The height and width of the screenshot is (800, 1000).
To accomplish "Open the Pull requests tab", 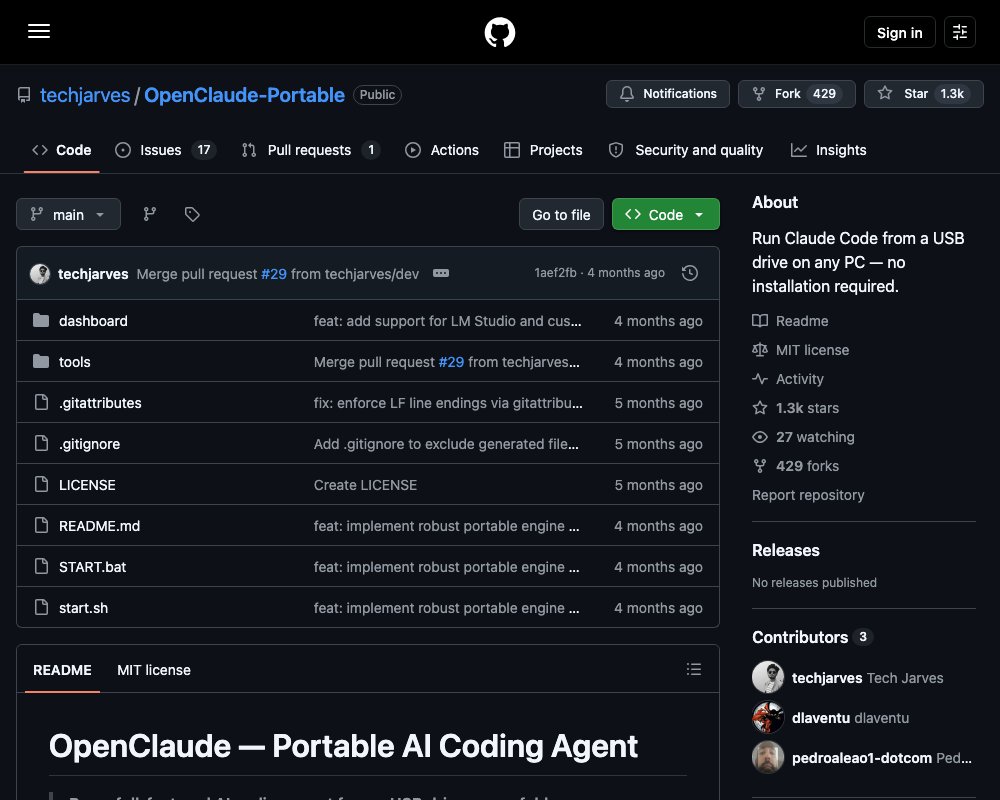I will tap(311, 150).
